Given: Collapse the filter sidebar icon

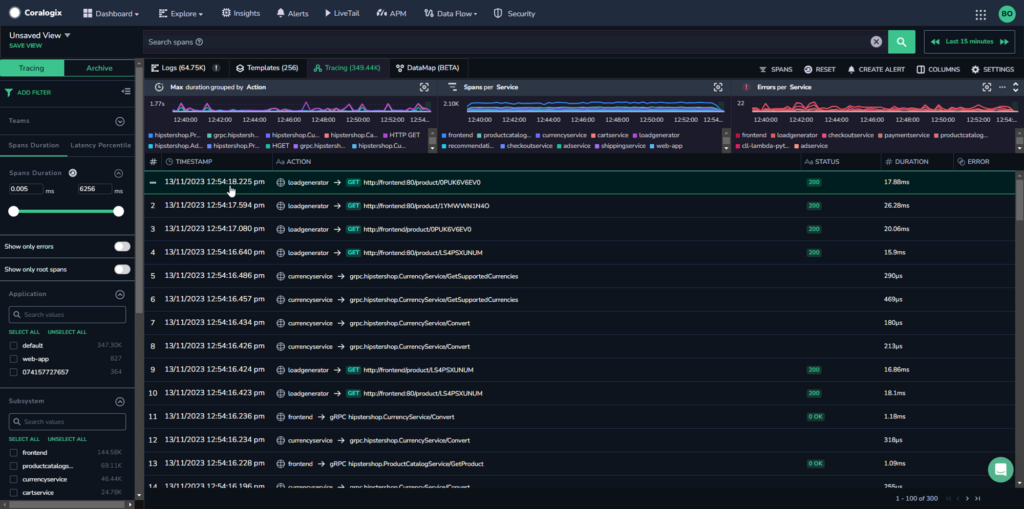Looking at the screenshot, I should pyautogui.click(x=126, y=92).
